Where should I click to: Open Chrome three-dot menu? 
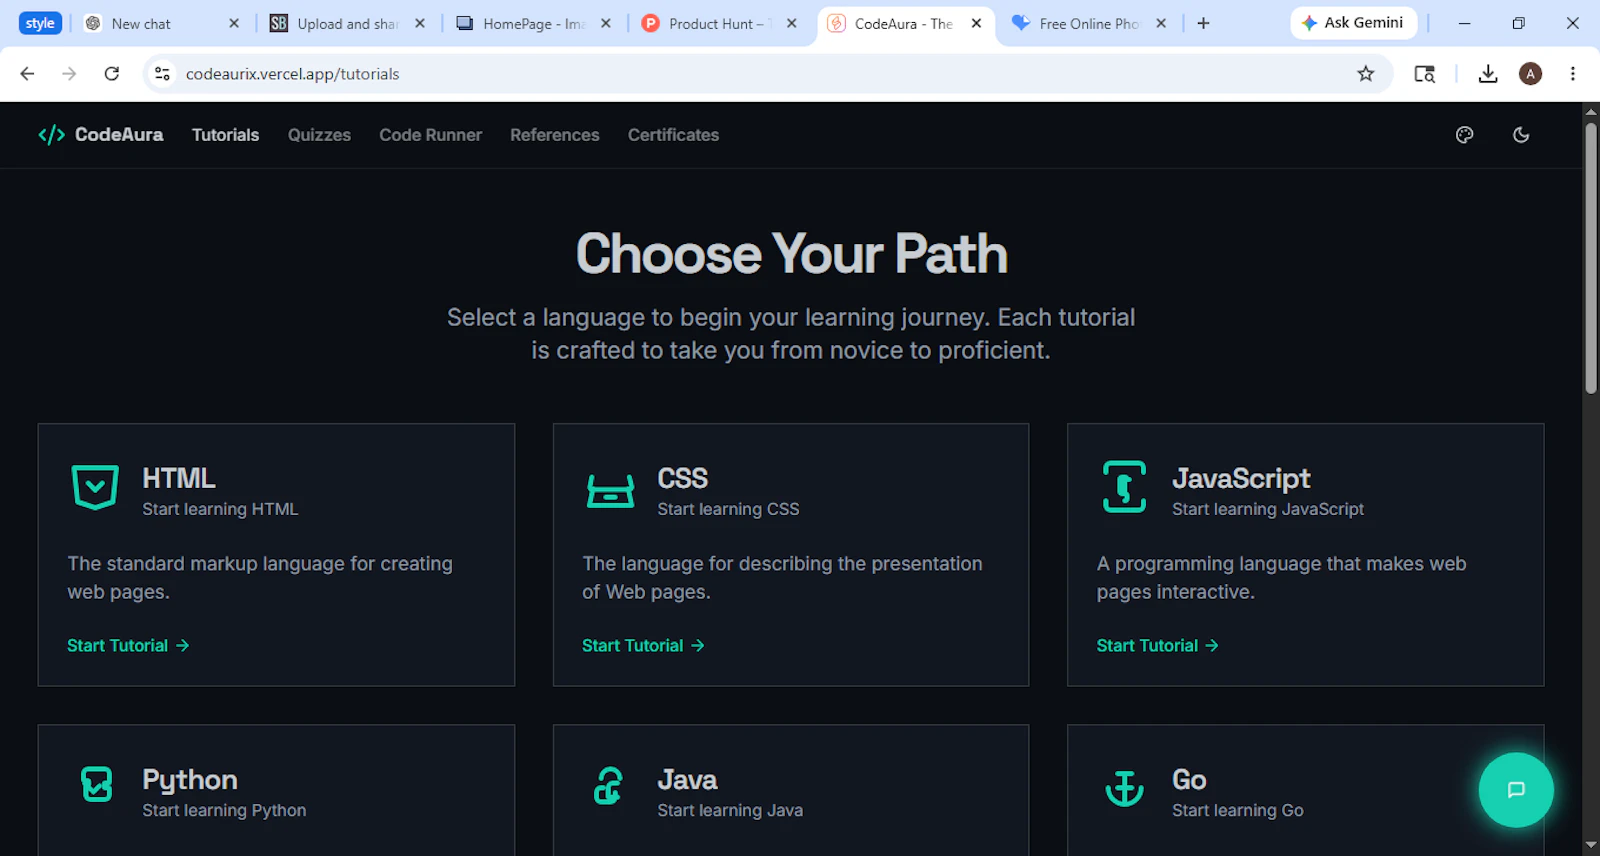point(1573,74)
